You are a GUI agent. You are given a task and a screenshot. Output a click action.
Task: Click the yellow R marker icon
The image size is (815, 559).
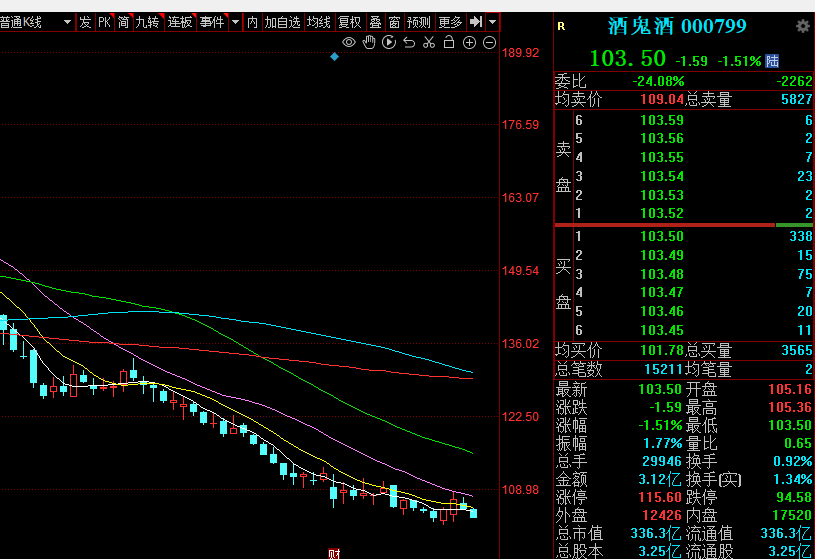point(561,26)
